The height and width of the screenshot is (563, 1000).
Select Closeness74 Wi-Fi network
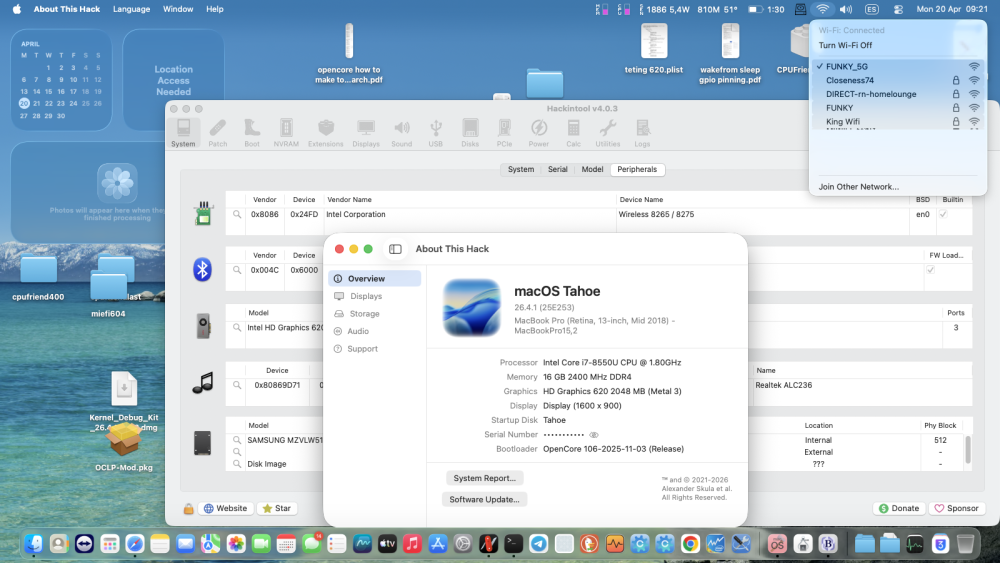898,80
